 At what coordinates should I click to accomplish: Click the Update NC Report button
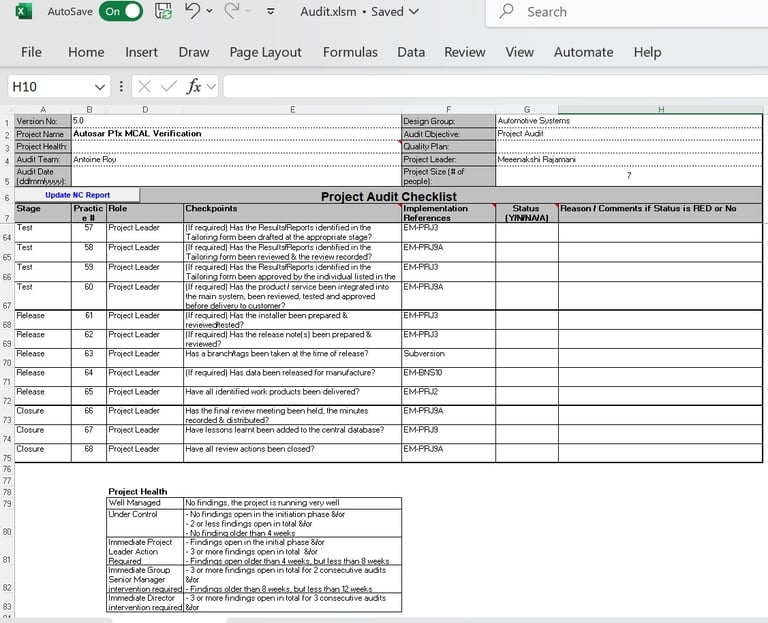click(x=77, y=195)
